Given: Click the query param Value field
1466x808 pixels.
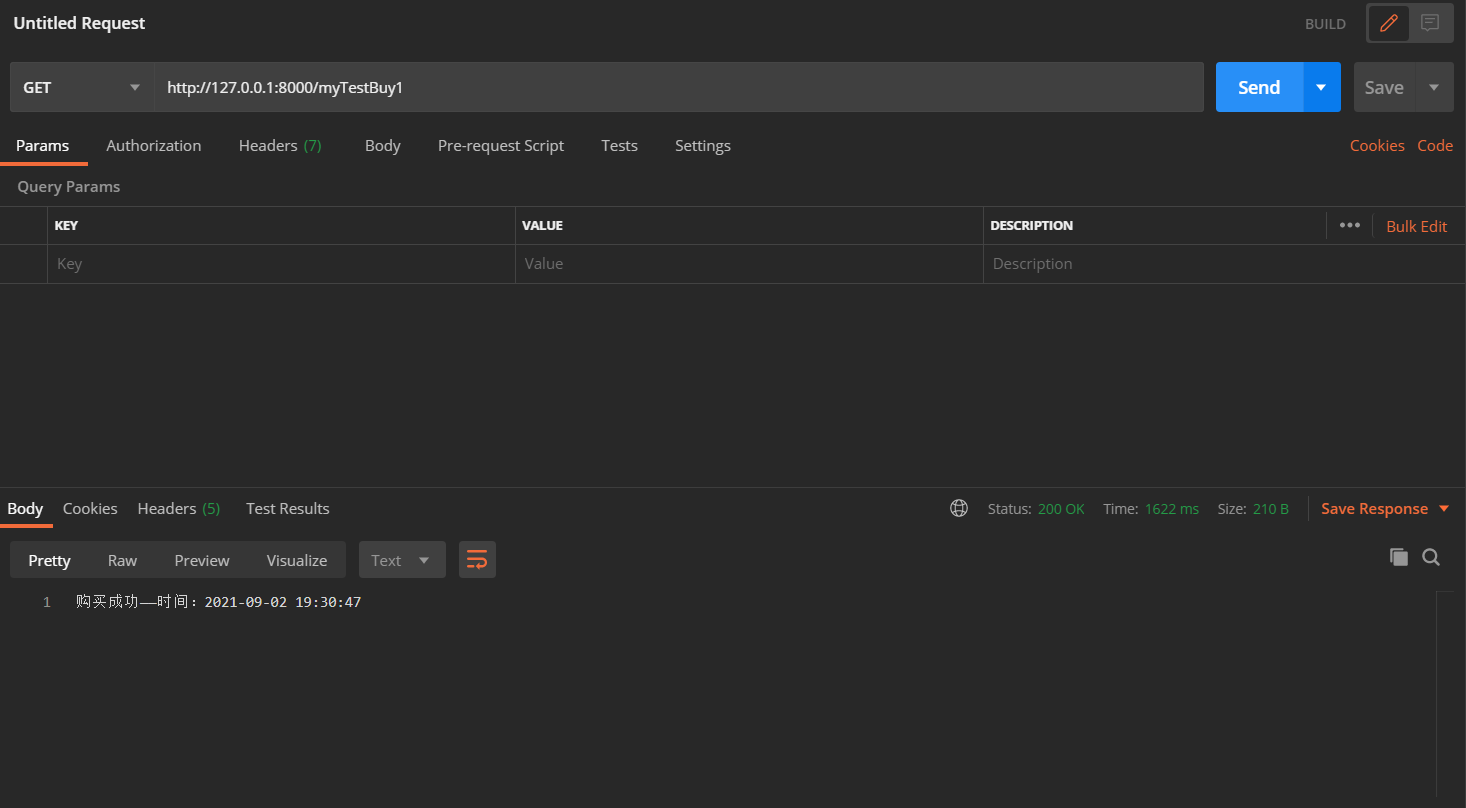Looking at the screenshot, I should tap(749, 264).
